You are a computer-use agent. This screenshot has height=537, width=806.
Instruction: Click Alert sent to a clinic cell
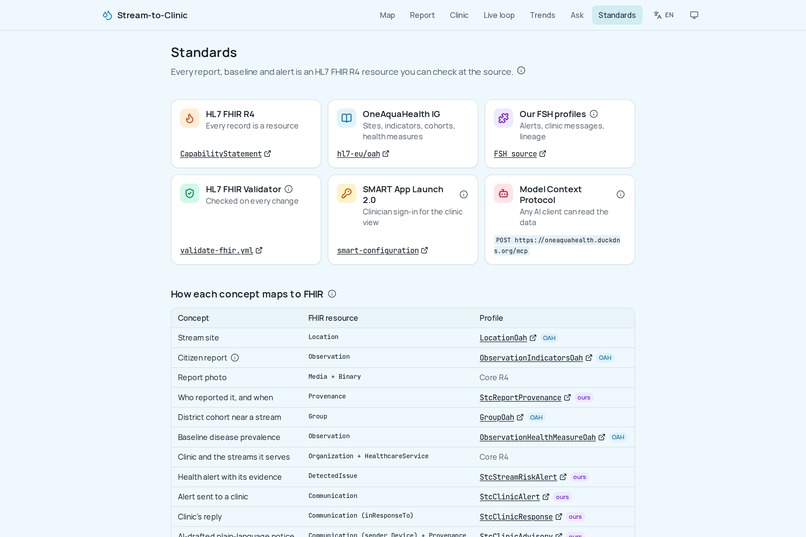tap(213, 497)
